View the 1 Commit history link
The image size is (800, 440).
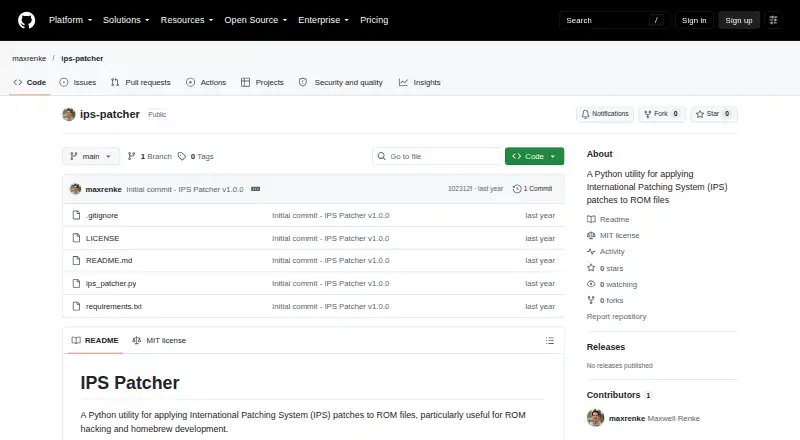[x=532, y=189]
